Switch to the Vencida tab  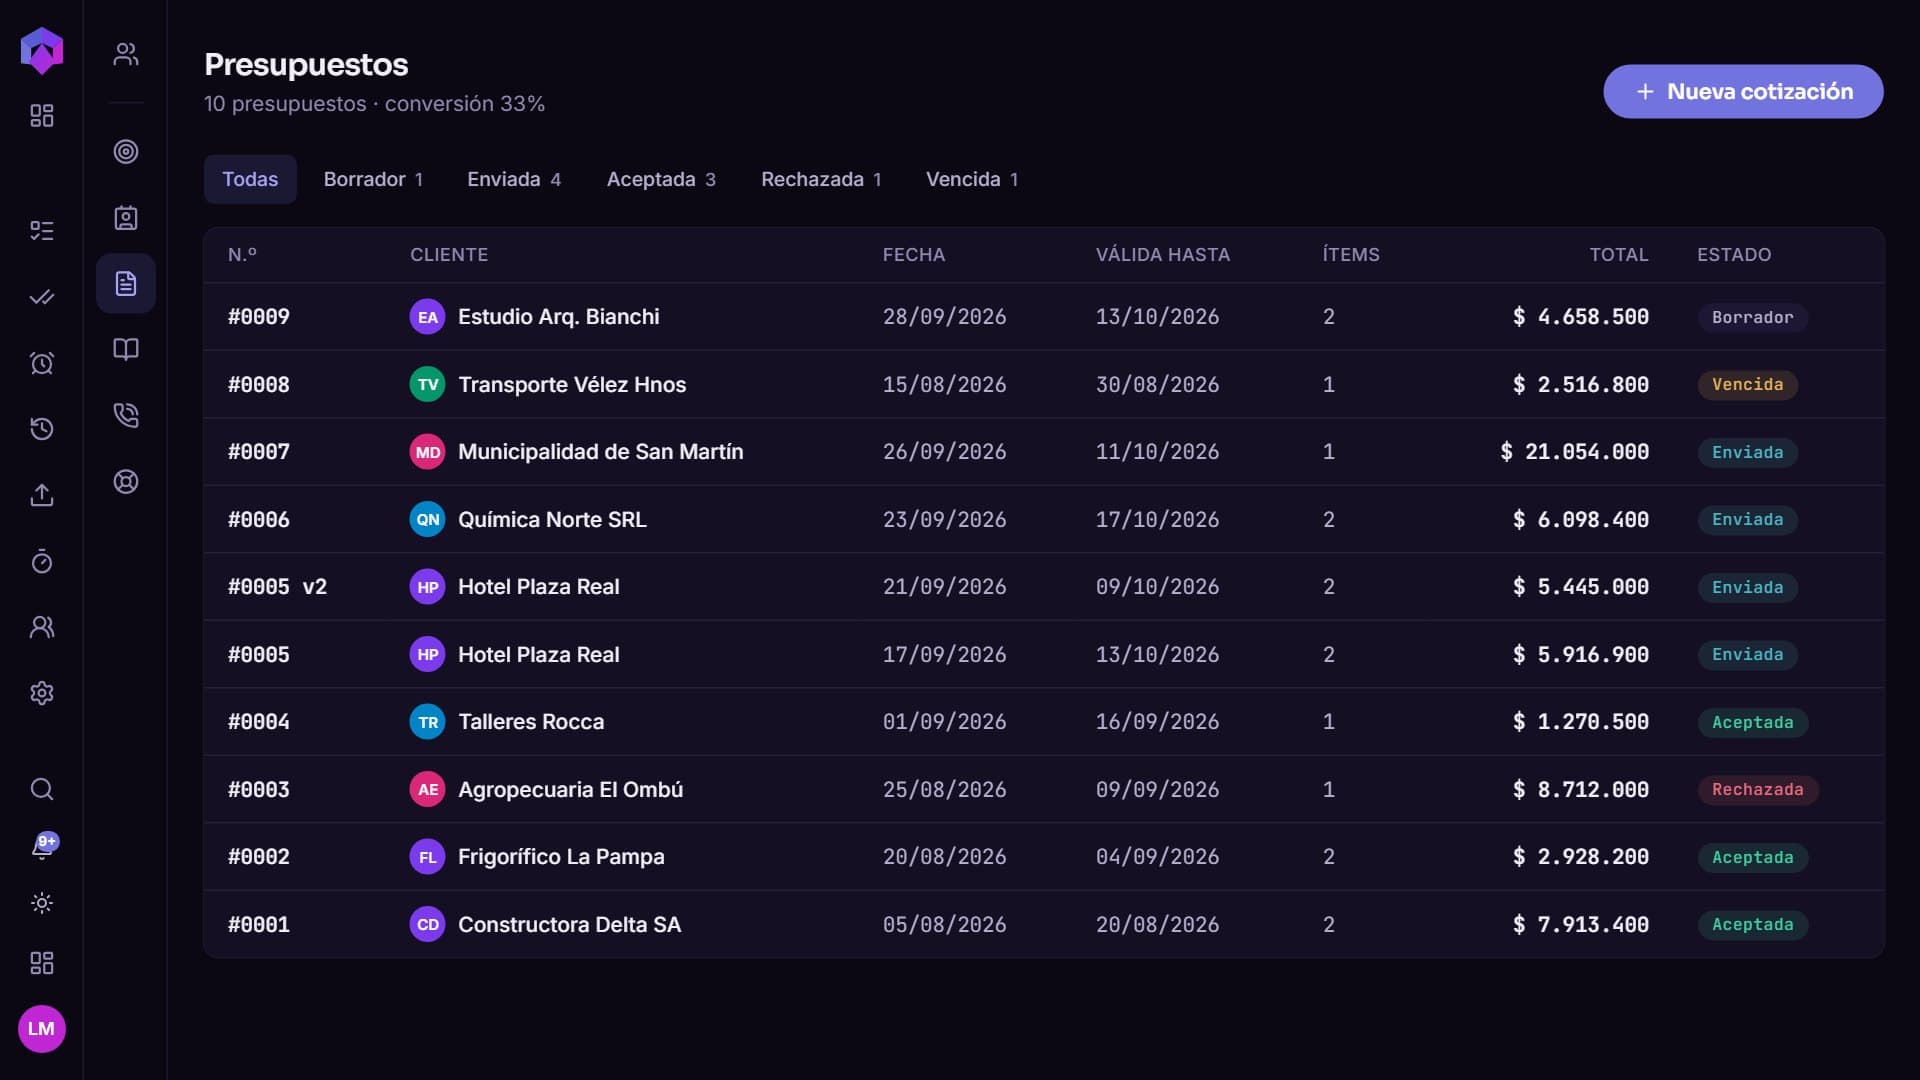(x=972, y=179)
